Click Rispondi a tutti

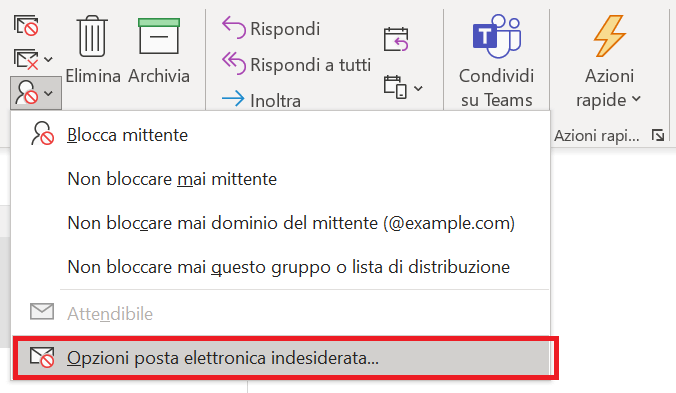coord(297,65)
